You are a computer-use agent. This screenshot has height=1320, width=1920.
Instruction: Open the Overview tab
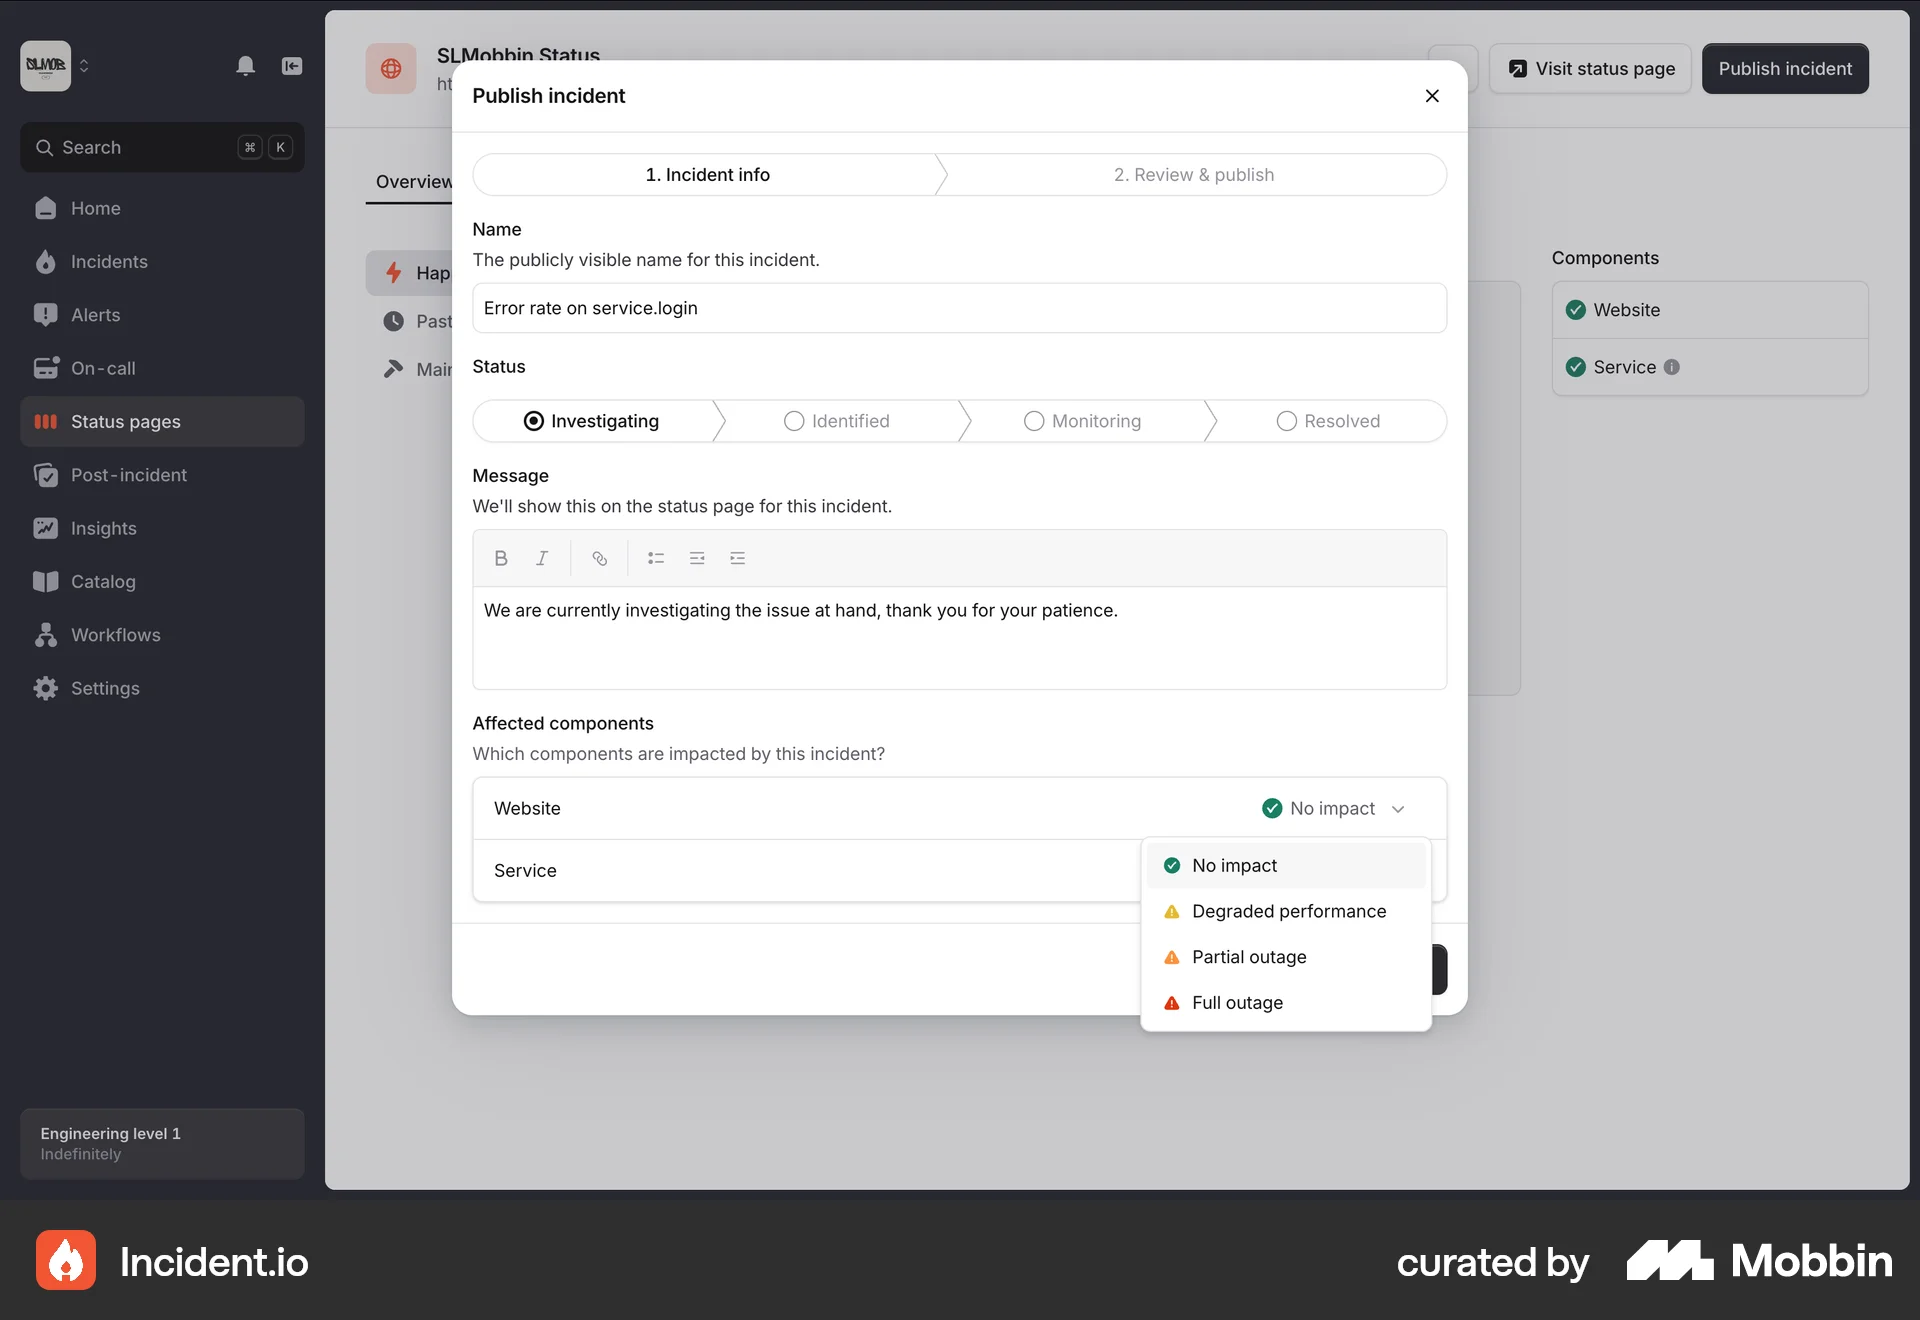pyautogui.click(x=414, y=182)
